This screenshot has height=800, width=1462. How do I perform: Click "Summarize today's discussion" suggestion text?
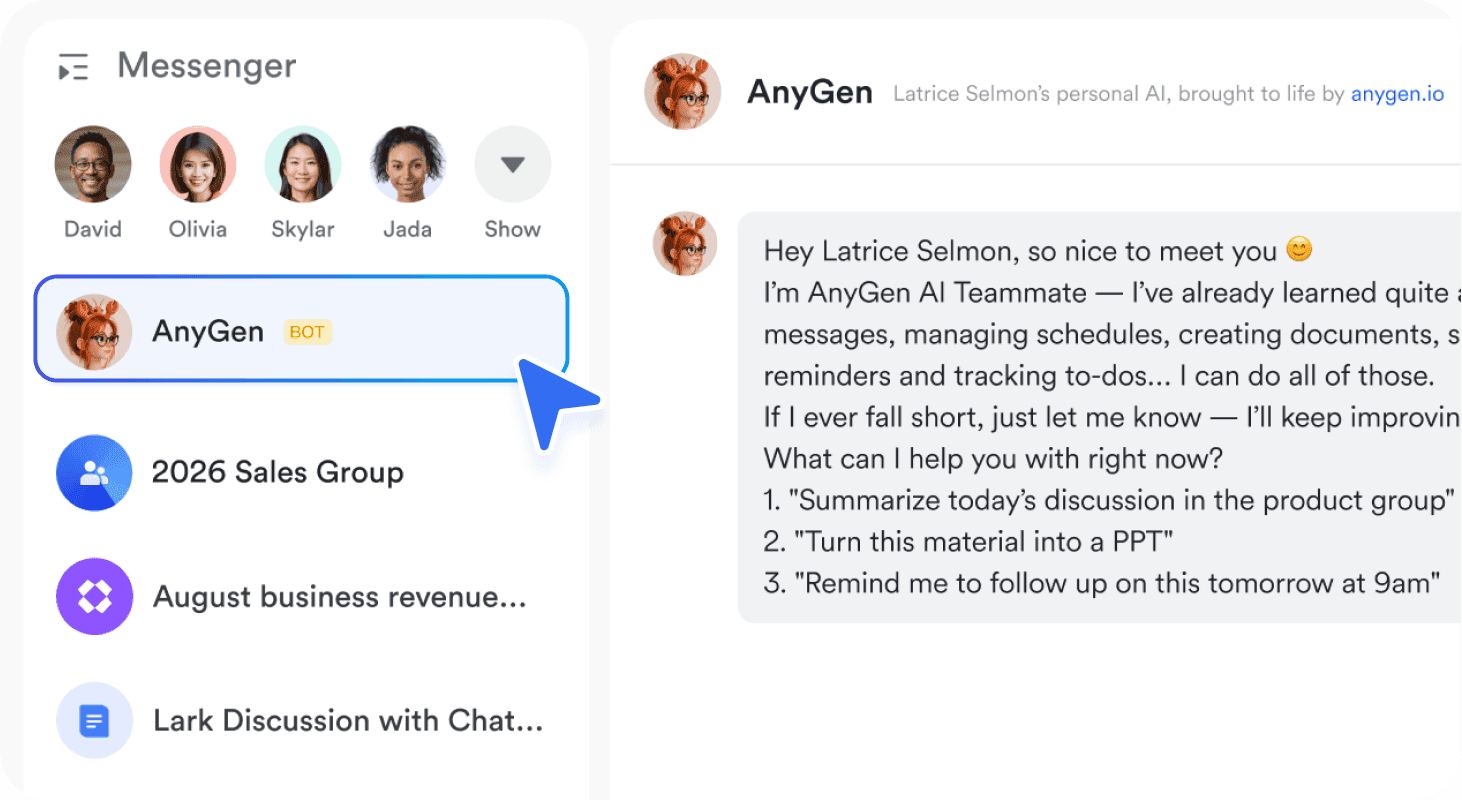click(1108, 500)
